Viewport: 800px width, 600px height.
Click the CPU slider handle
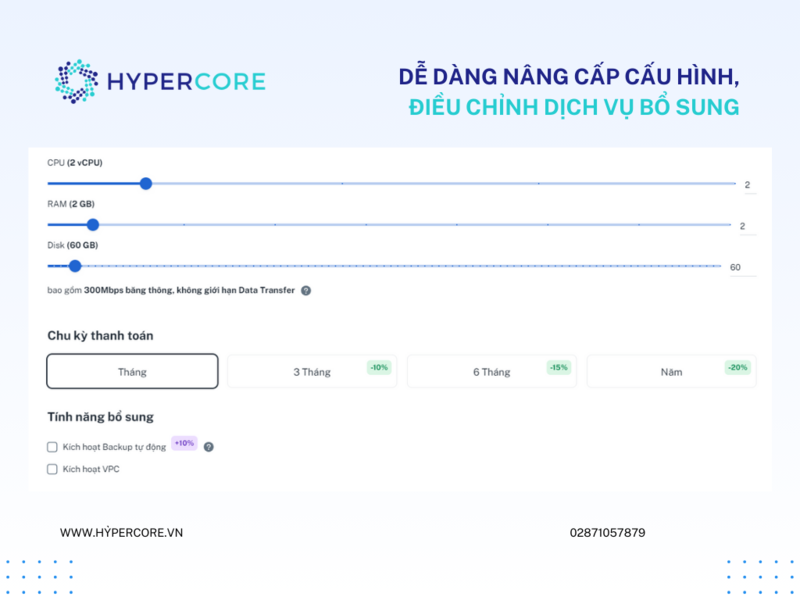click(x=146, y=184)
